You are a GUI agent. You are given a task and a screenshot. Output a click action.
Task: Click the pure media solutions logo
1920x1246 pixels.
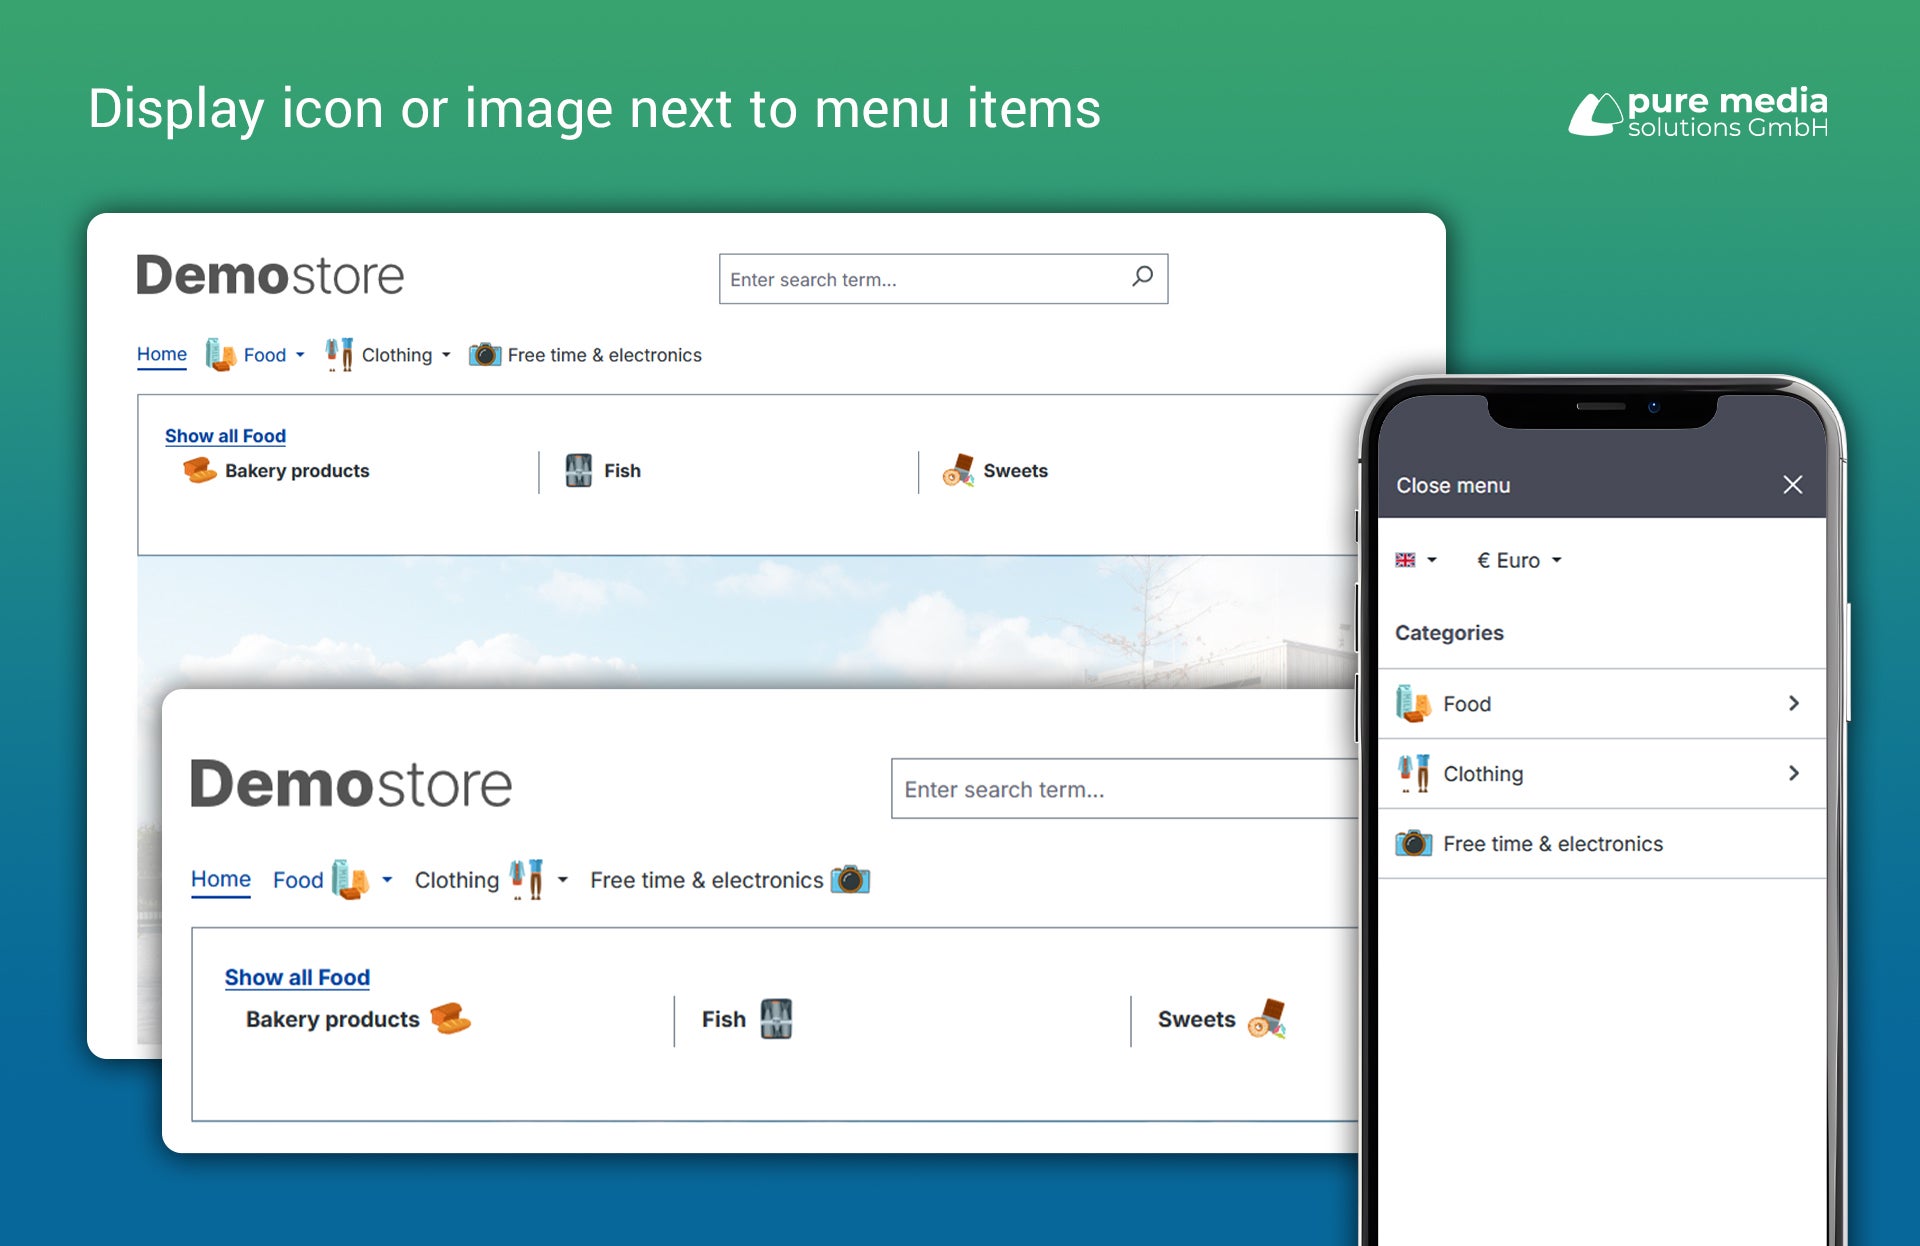1698,112
